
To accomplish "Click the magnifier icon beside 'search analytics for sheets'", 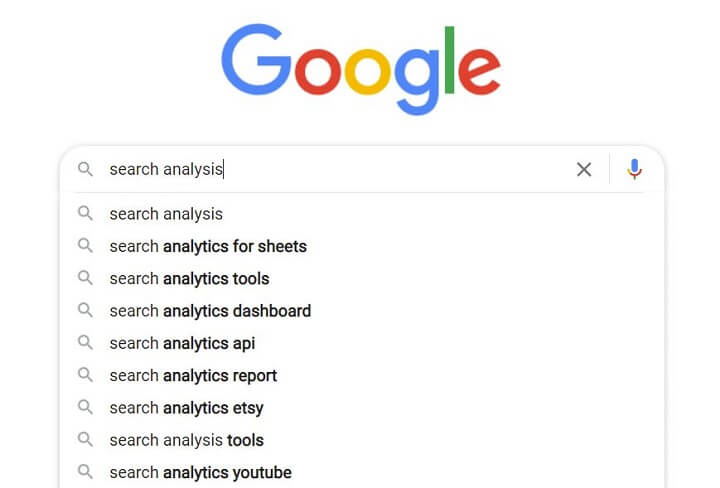I will coord(85,246).
